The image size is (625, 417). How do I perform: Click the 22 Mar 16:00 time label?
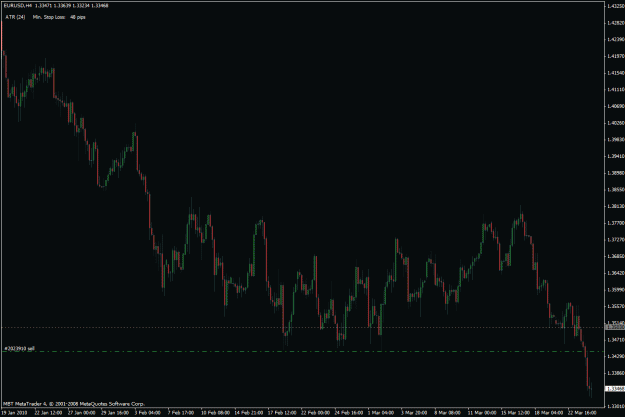coord(582,413)
